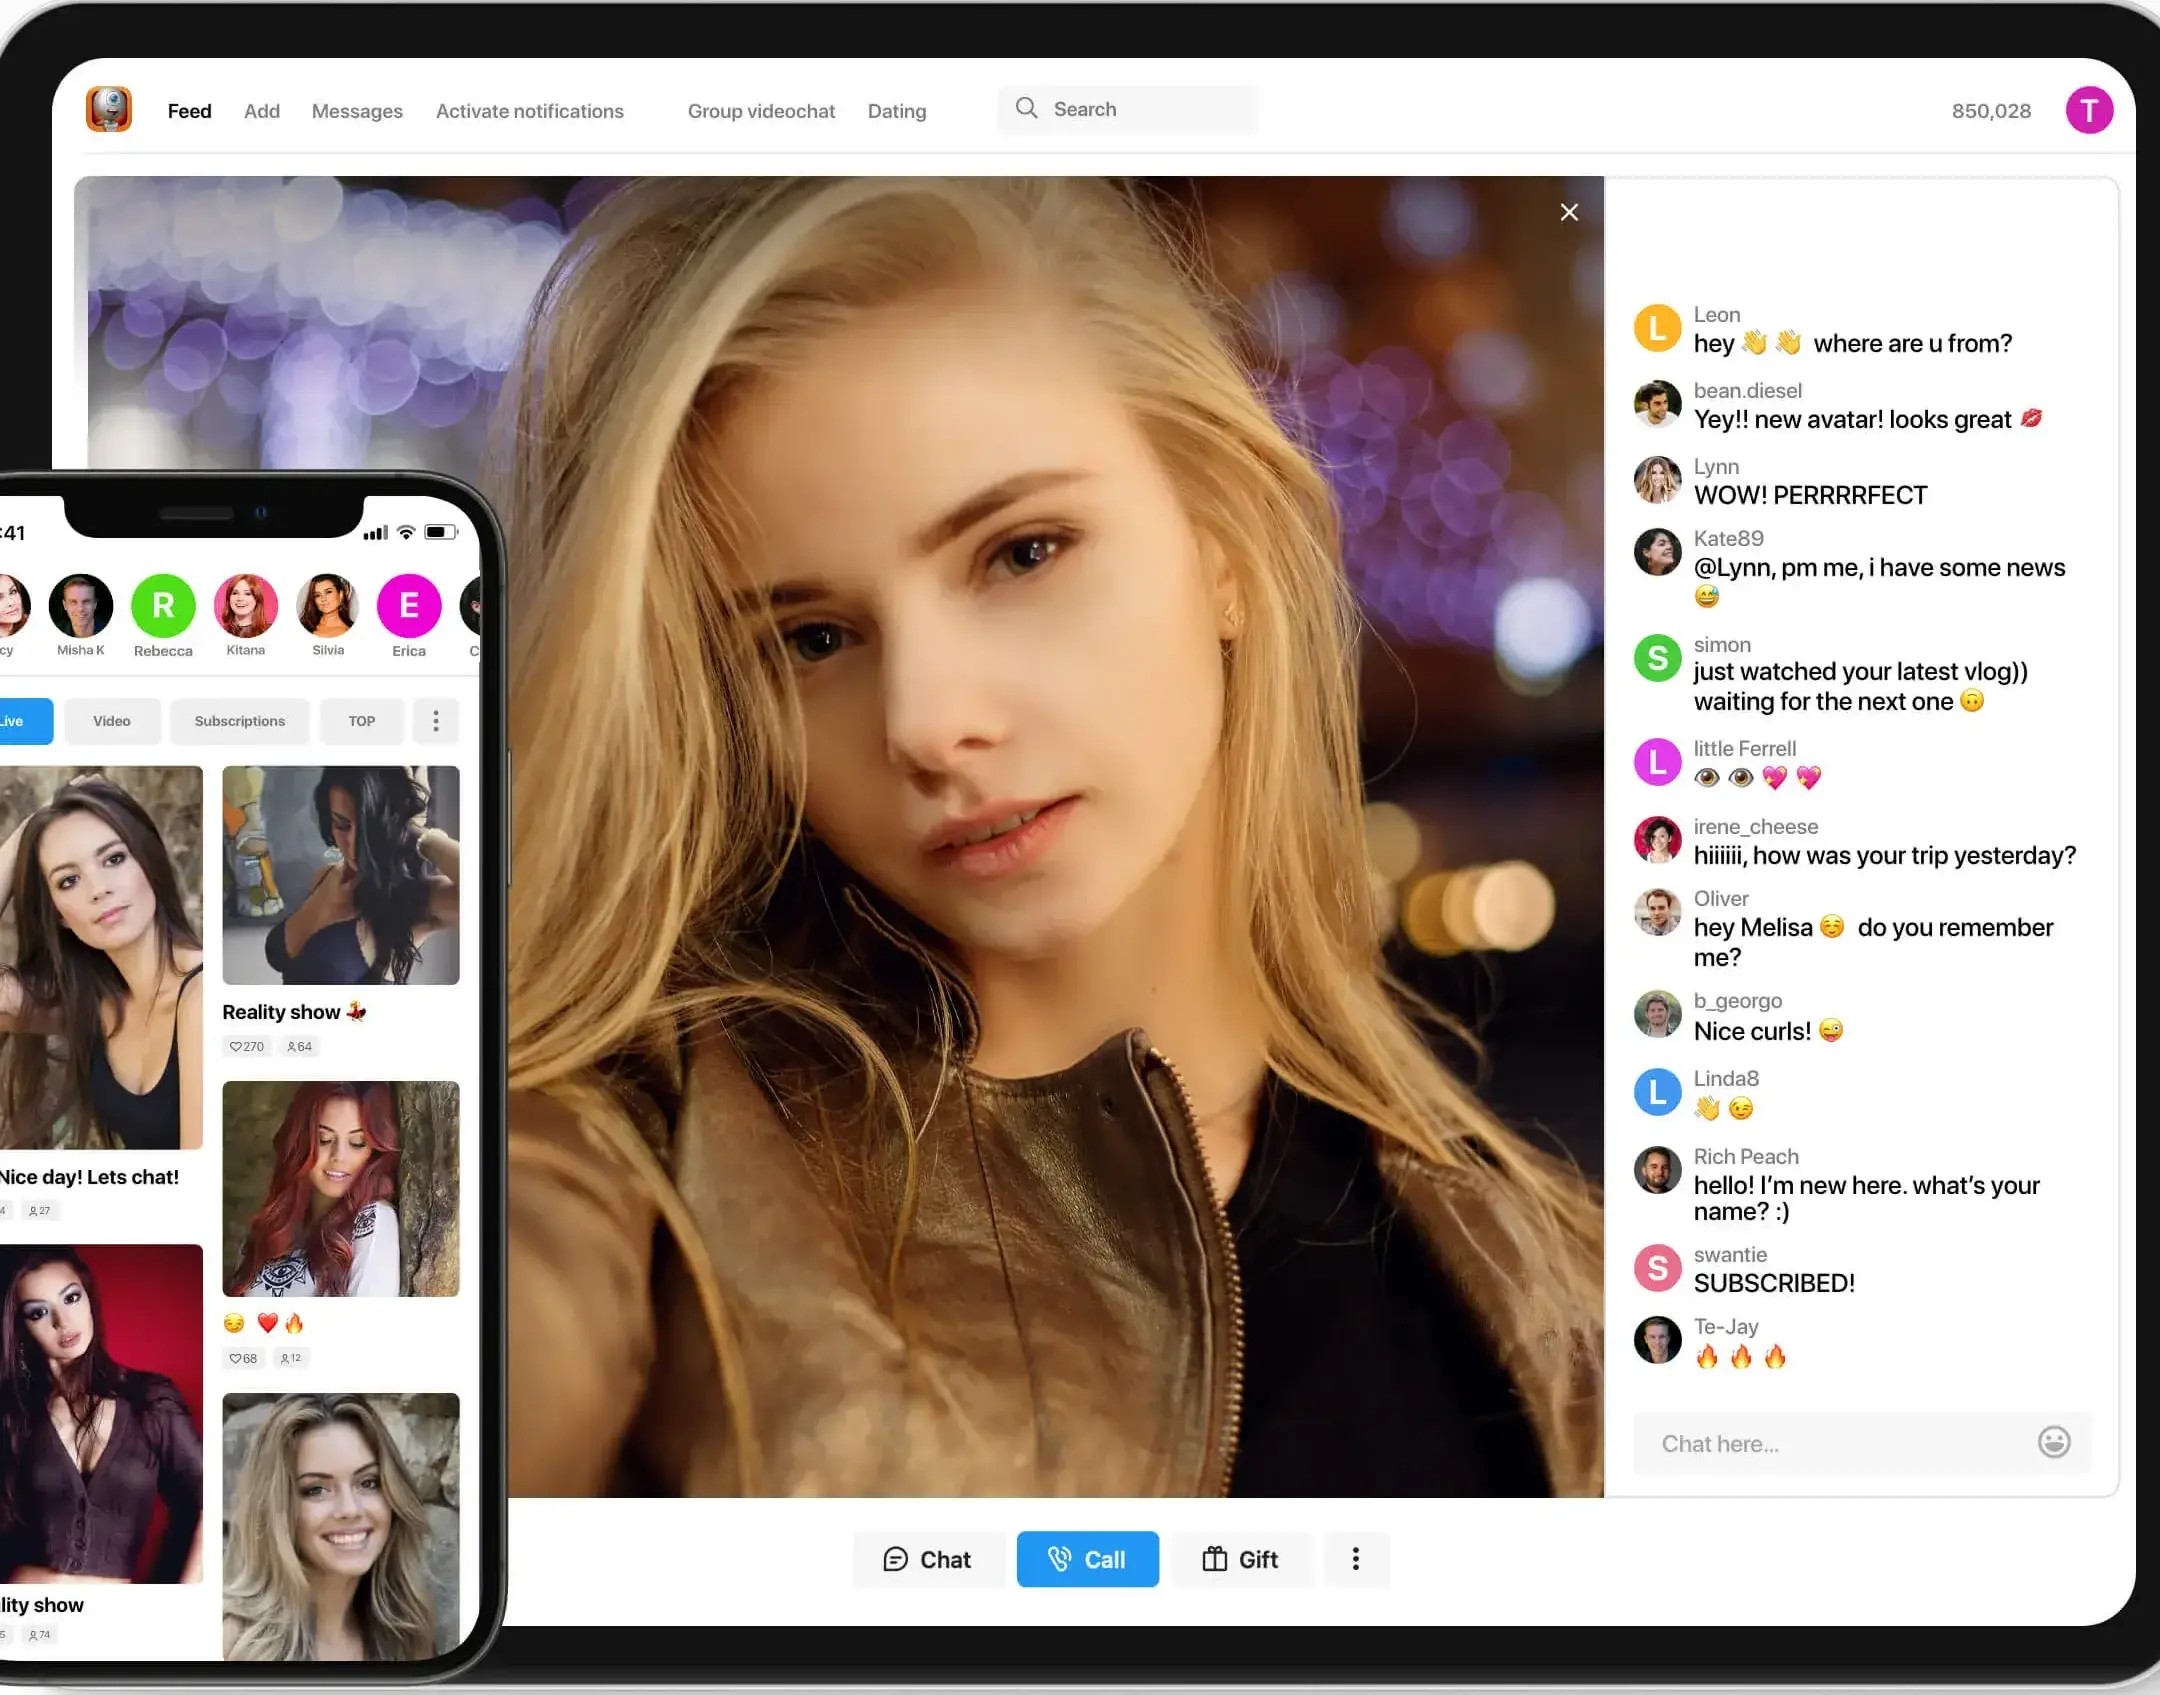Image resolution: width=2160 pixels, height=1695 pixels.
Task: Click Activate notifications link
Action: click(x=529, y=111)
